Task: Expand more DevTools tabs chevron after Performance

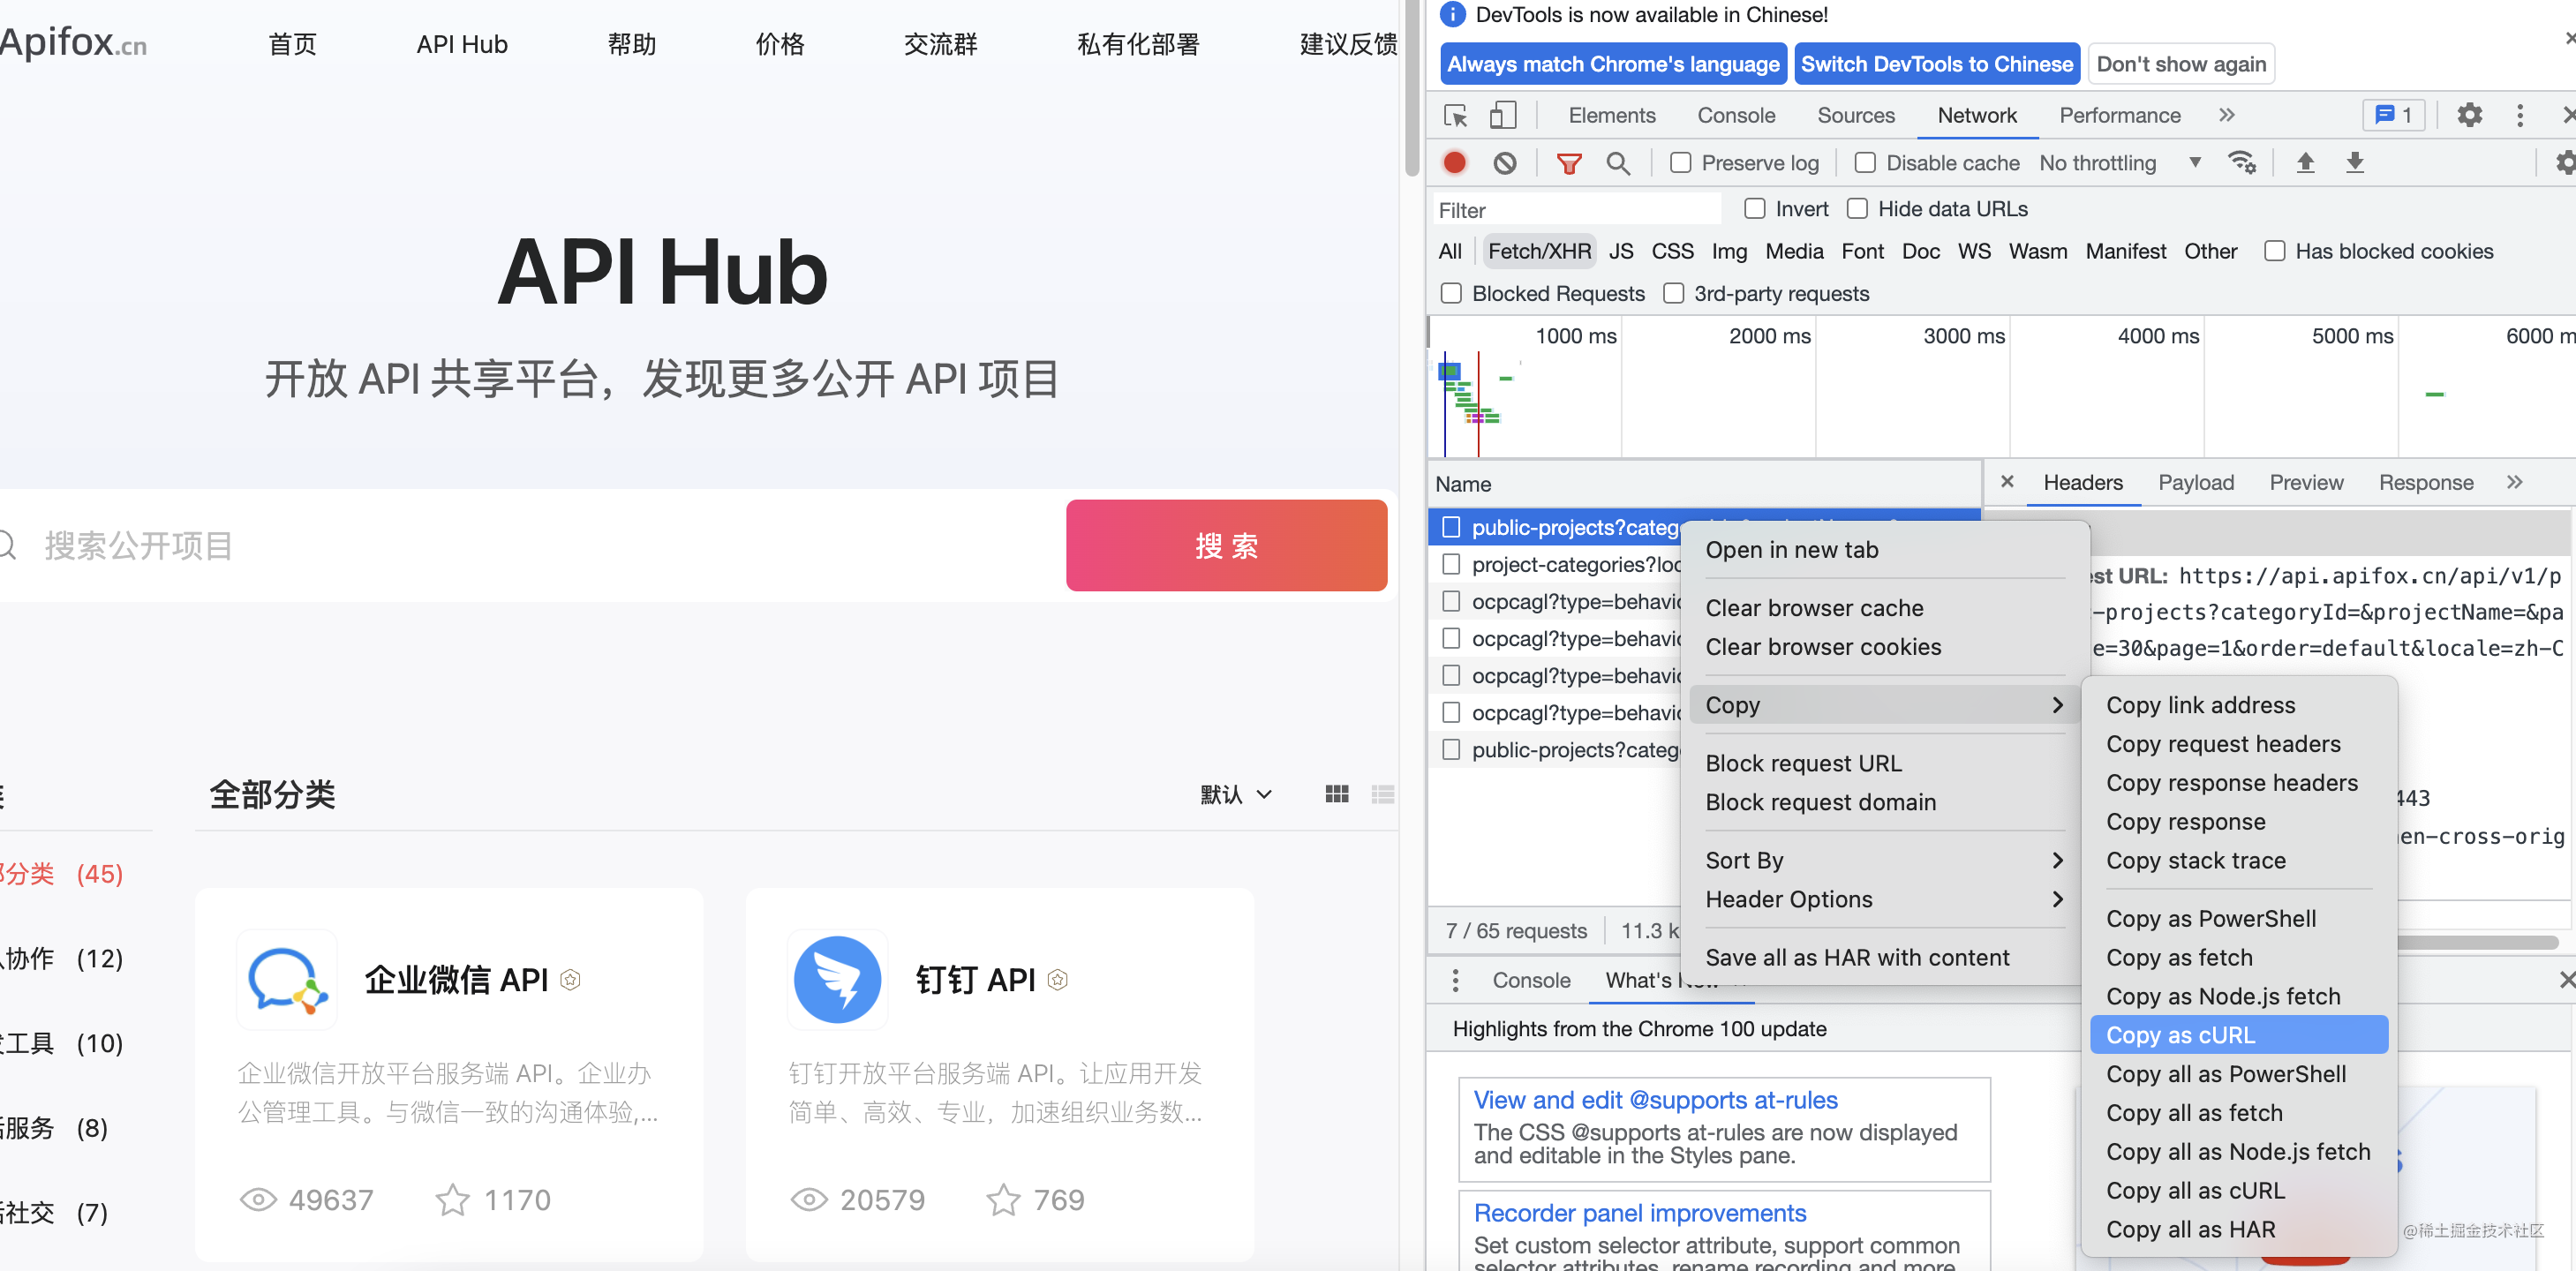Action: pos(2226,115)
